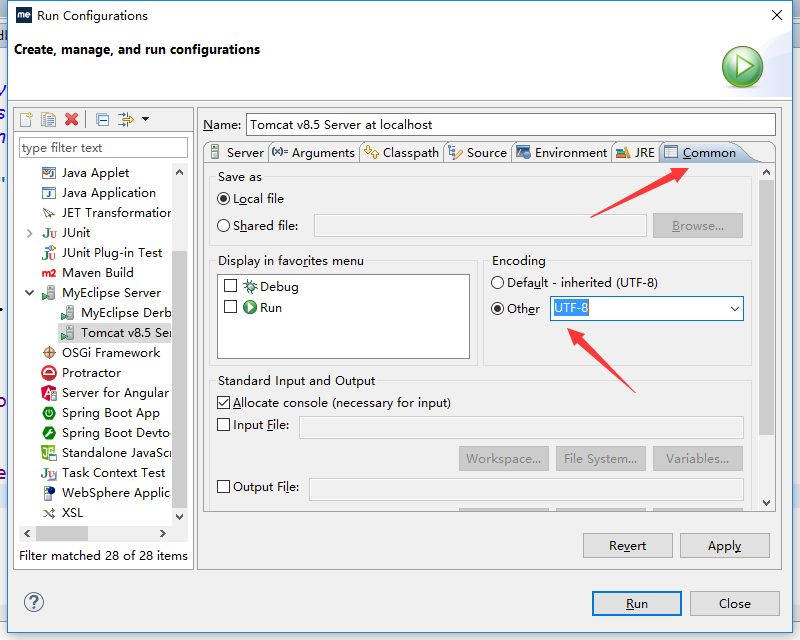
Task: Click the Close button at bottom
Action: click(735, 604)
